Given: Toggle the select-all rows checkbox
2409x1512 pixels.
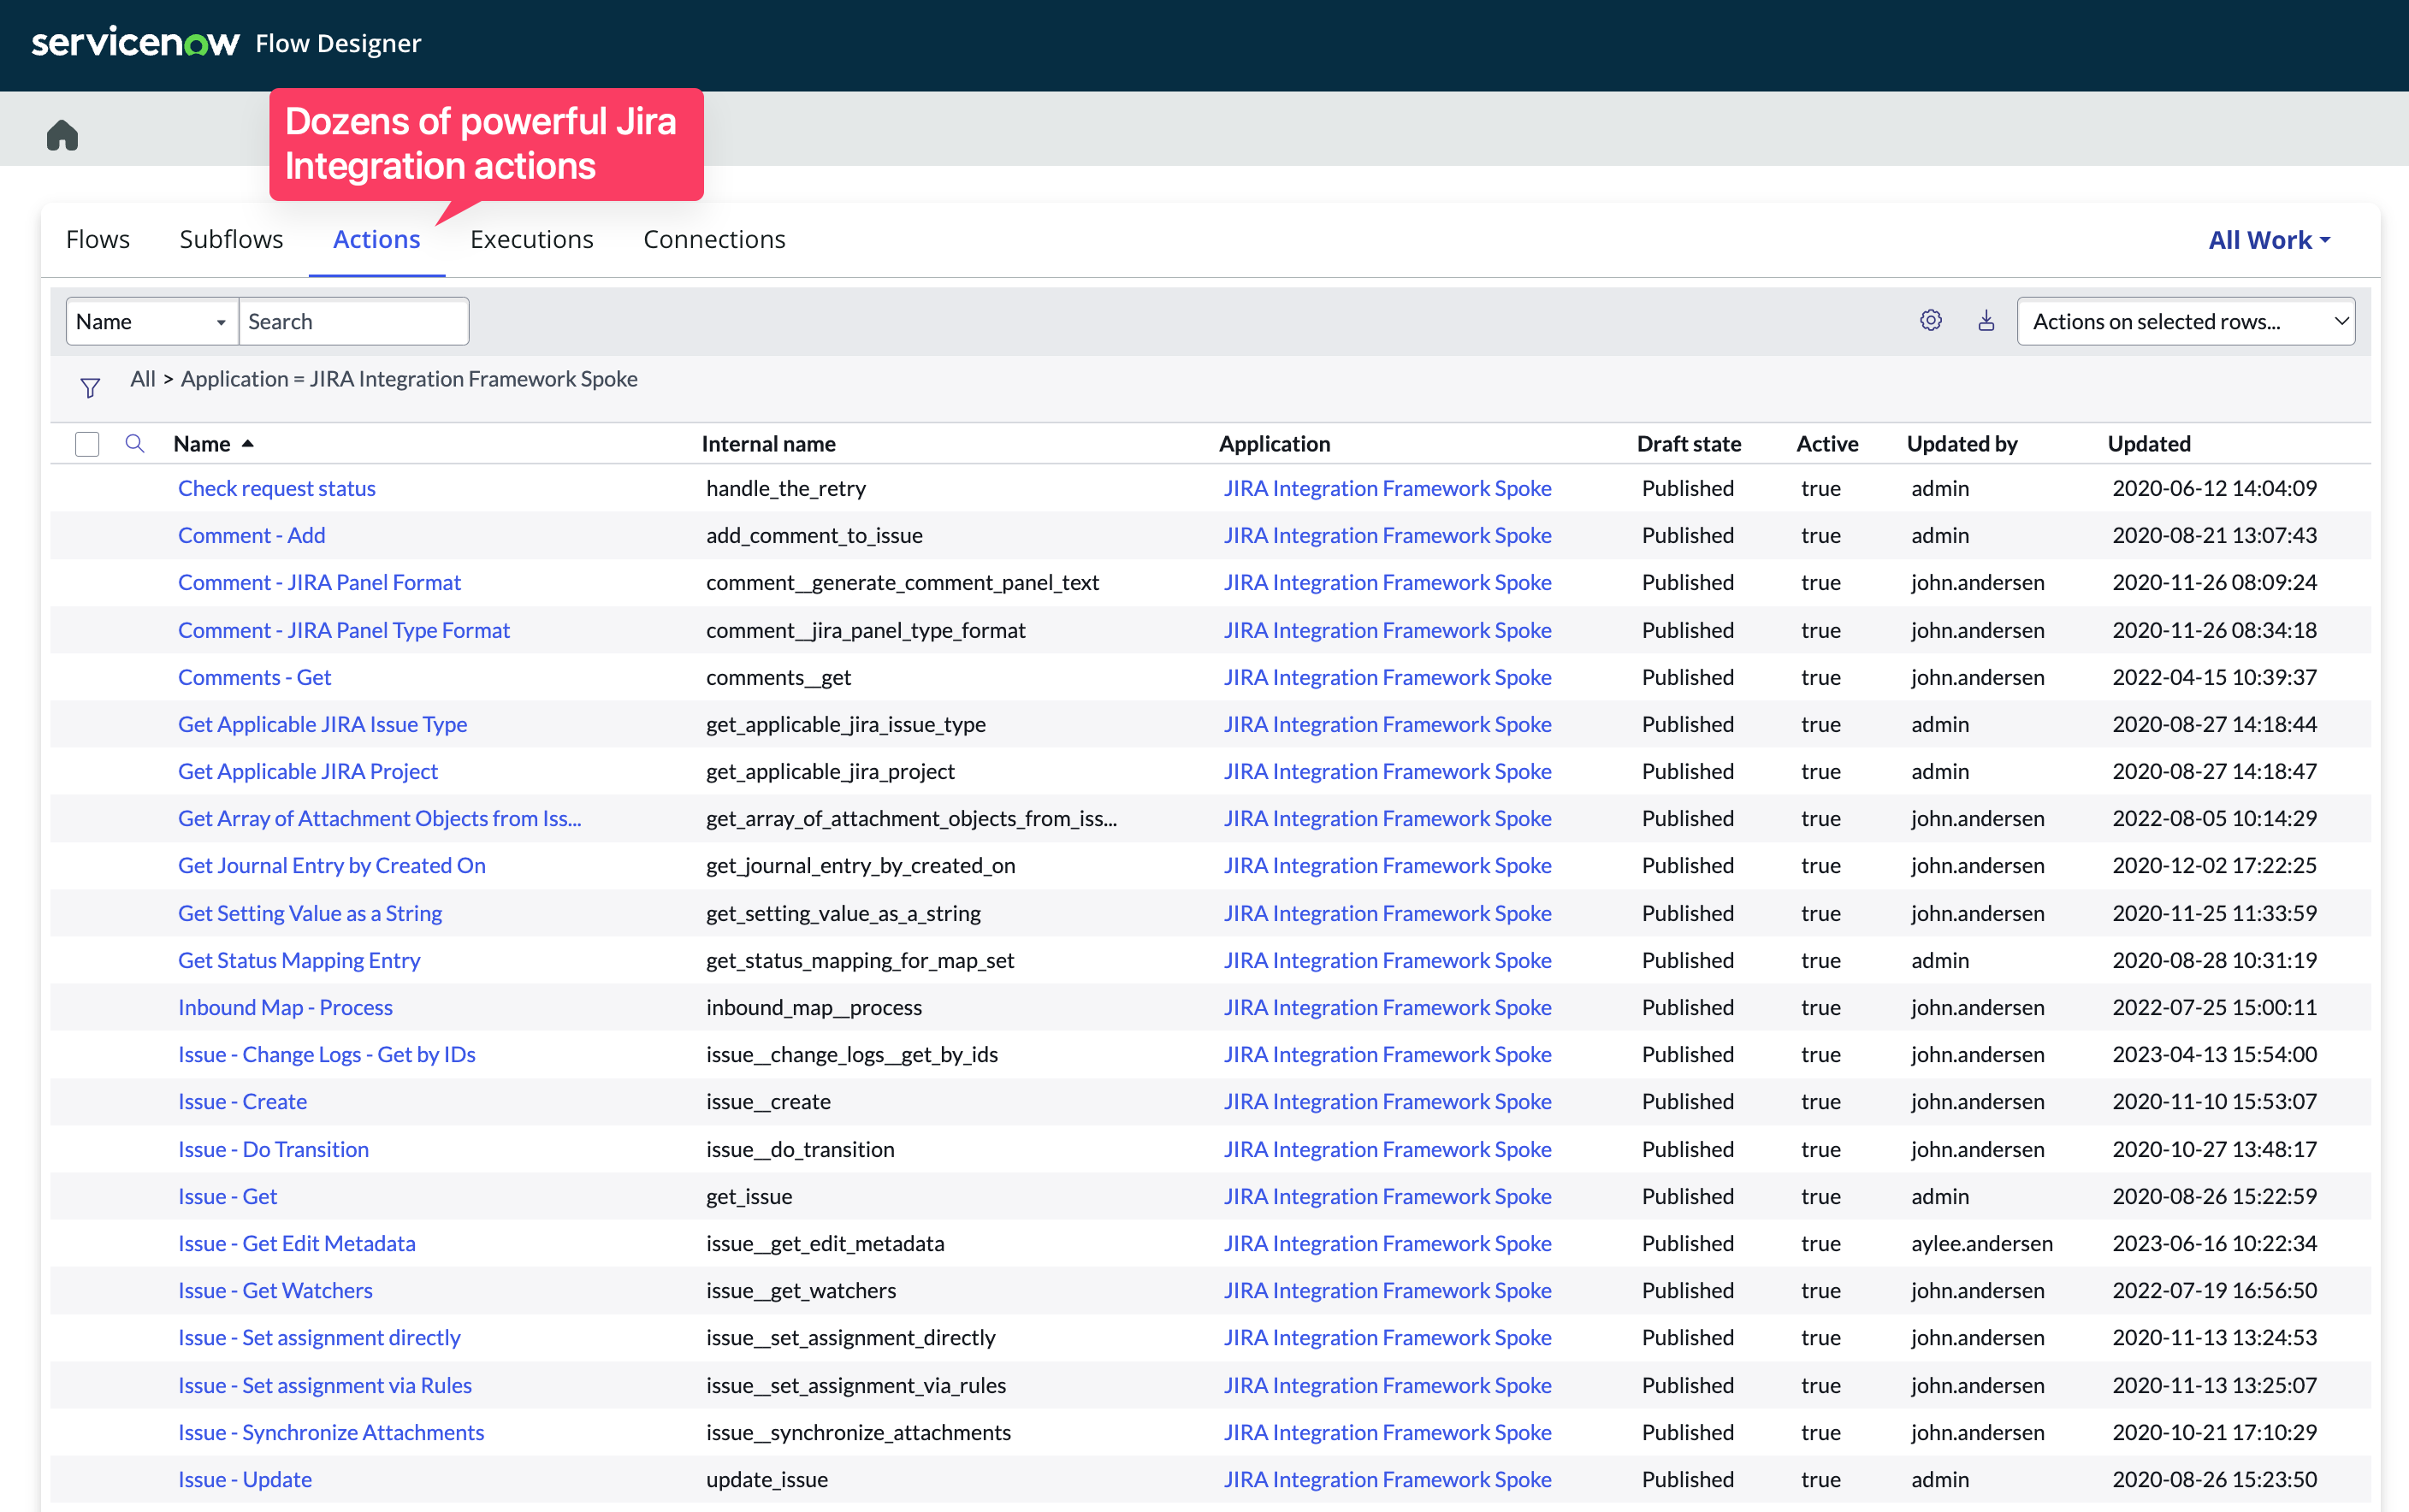Looking at the screenshot, I should (87, 443).
